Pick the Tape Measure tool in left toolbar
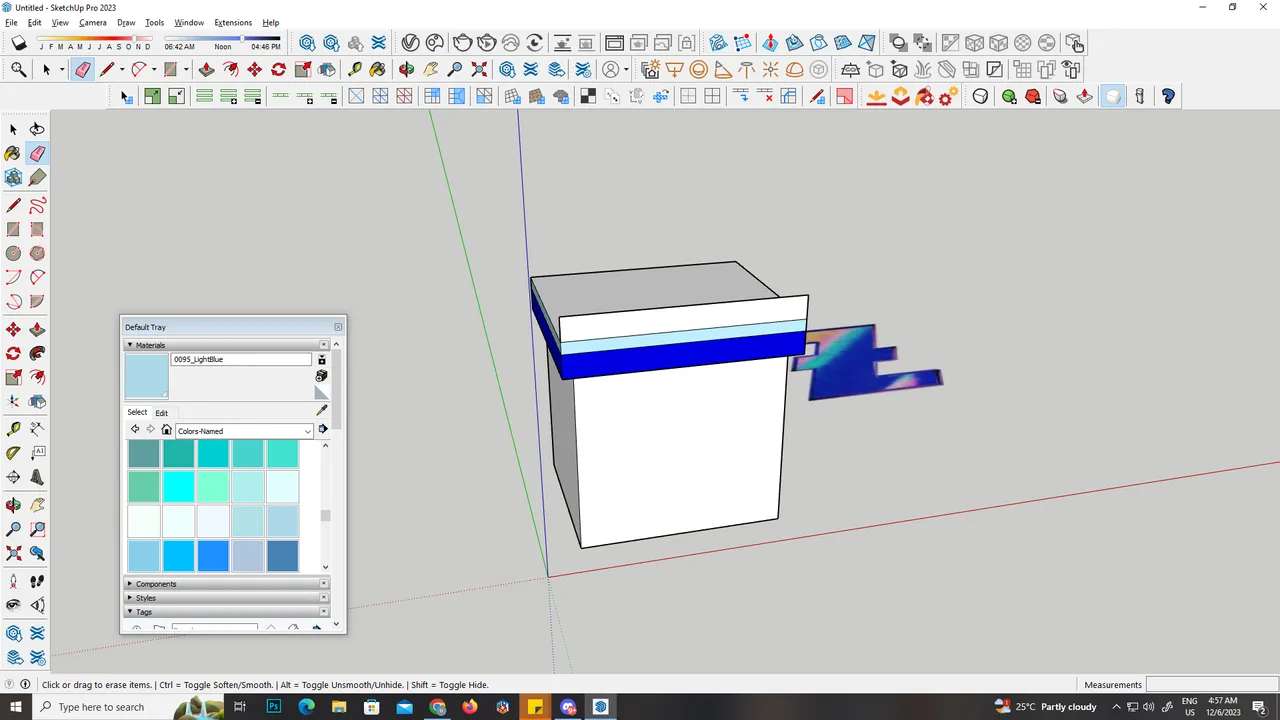The image size is (1280, 720). [x=13, y=429]
